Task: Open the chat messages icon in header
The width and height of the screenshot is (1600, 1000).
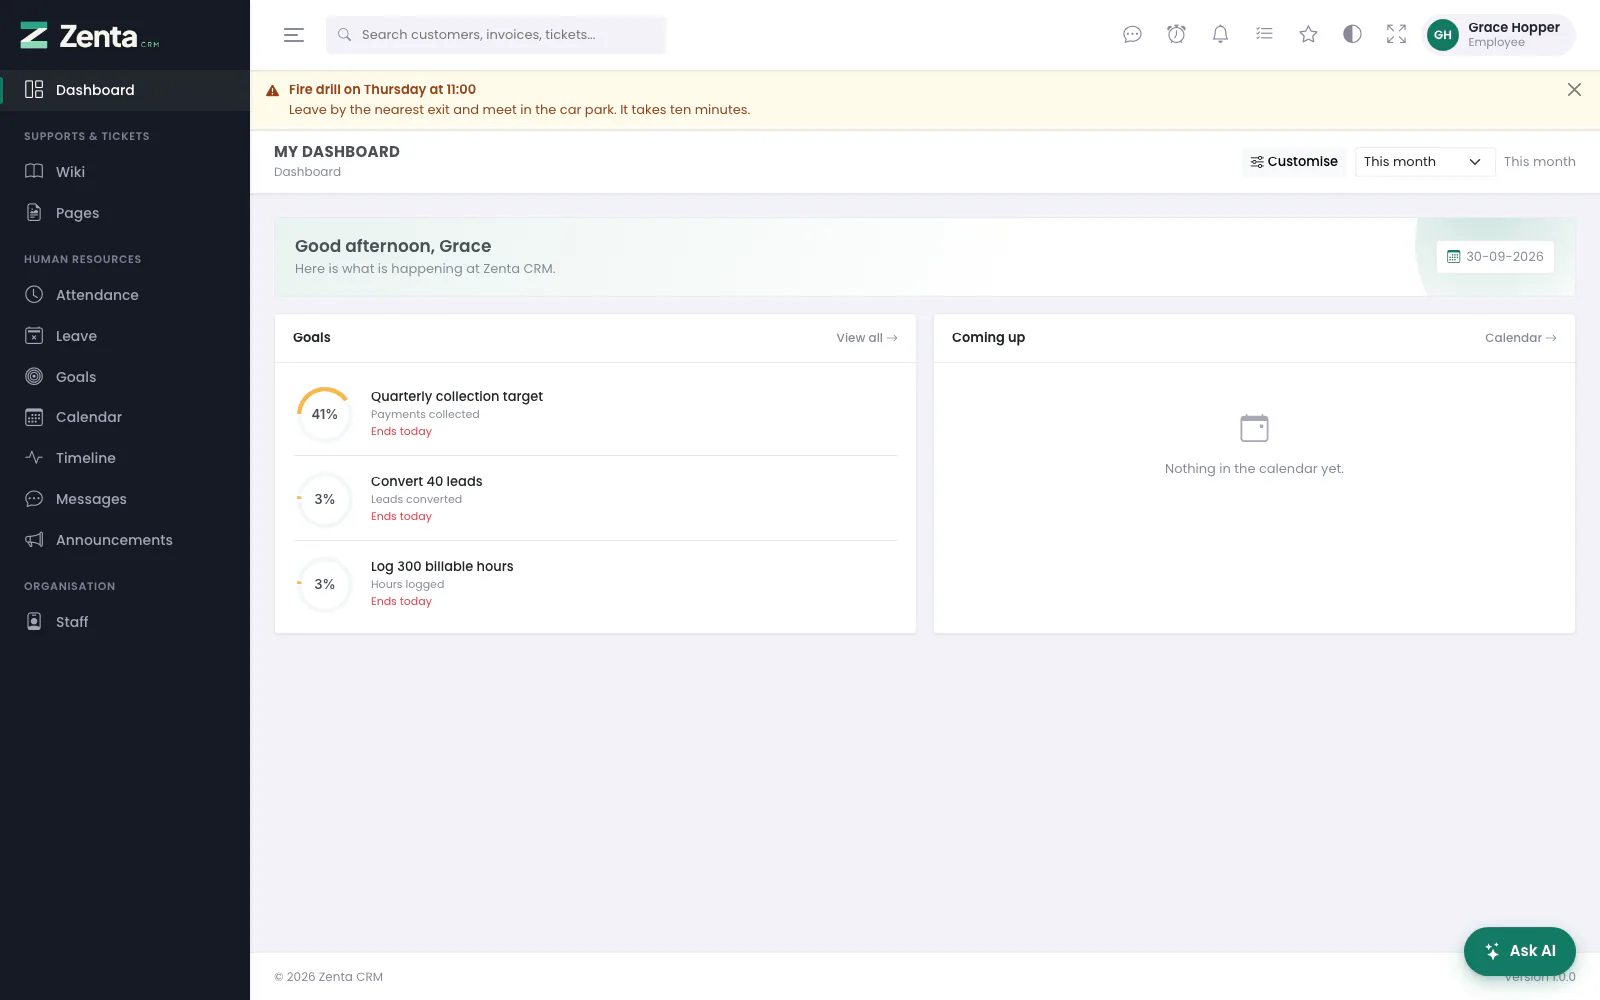Action: coord(1132,35)
